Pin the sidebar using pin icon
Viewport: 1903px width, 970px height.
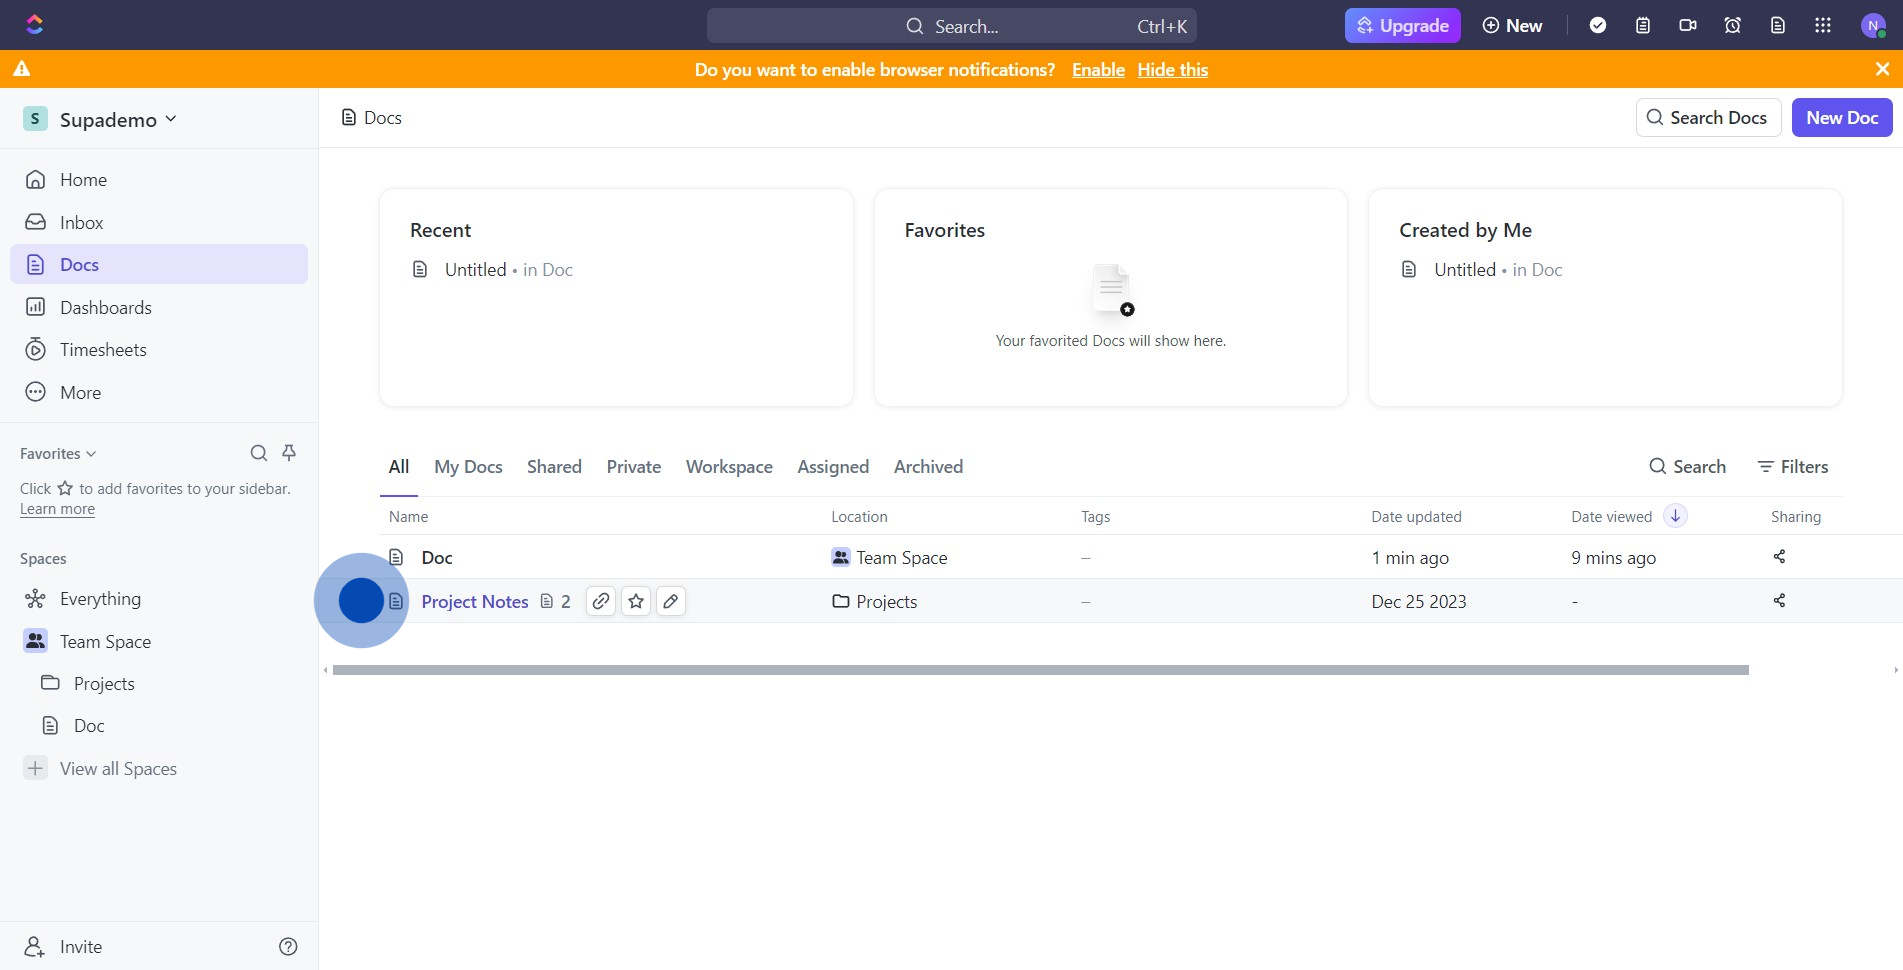point(289,453)
